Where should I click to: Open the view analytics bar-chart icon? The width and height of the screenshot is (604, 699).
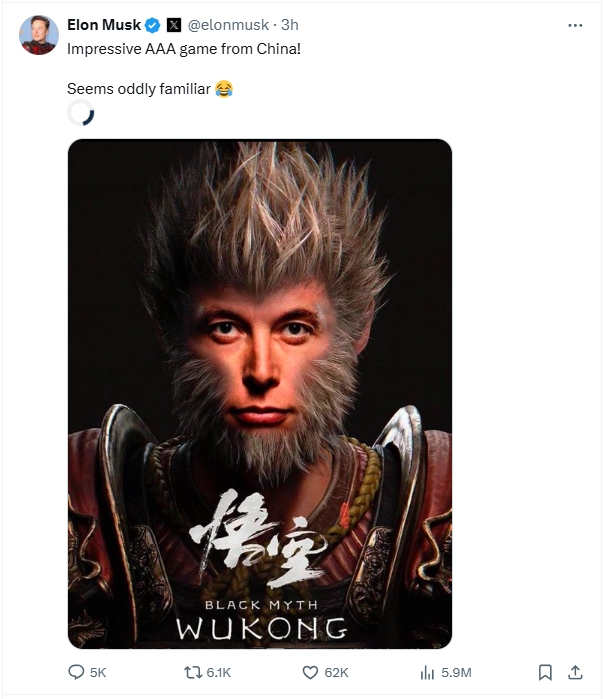427,672
